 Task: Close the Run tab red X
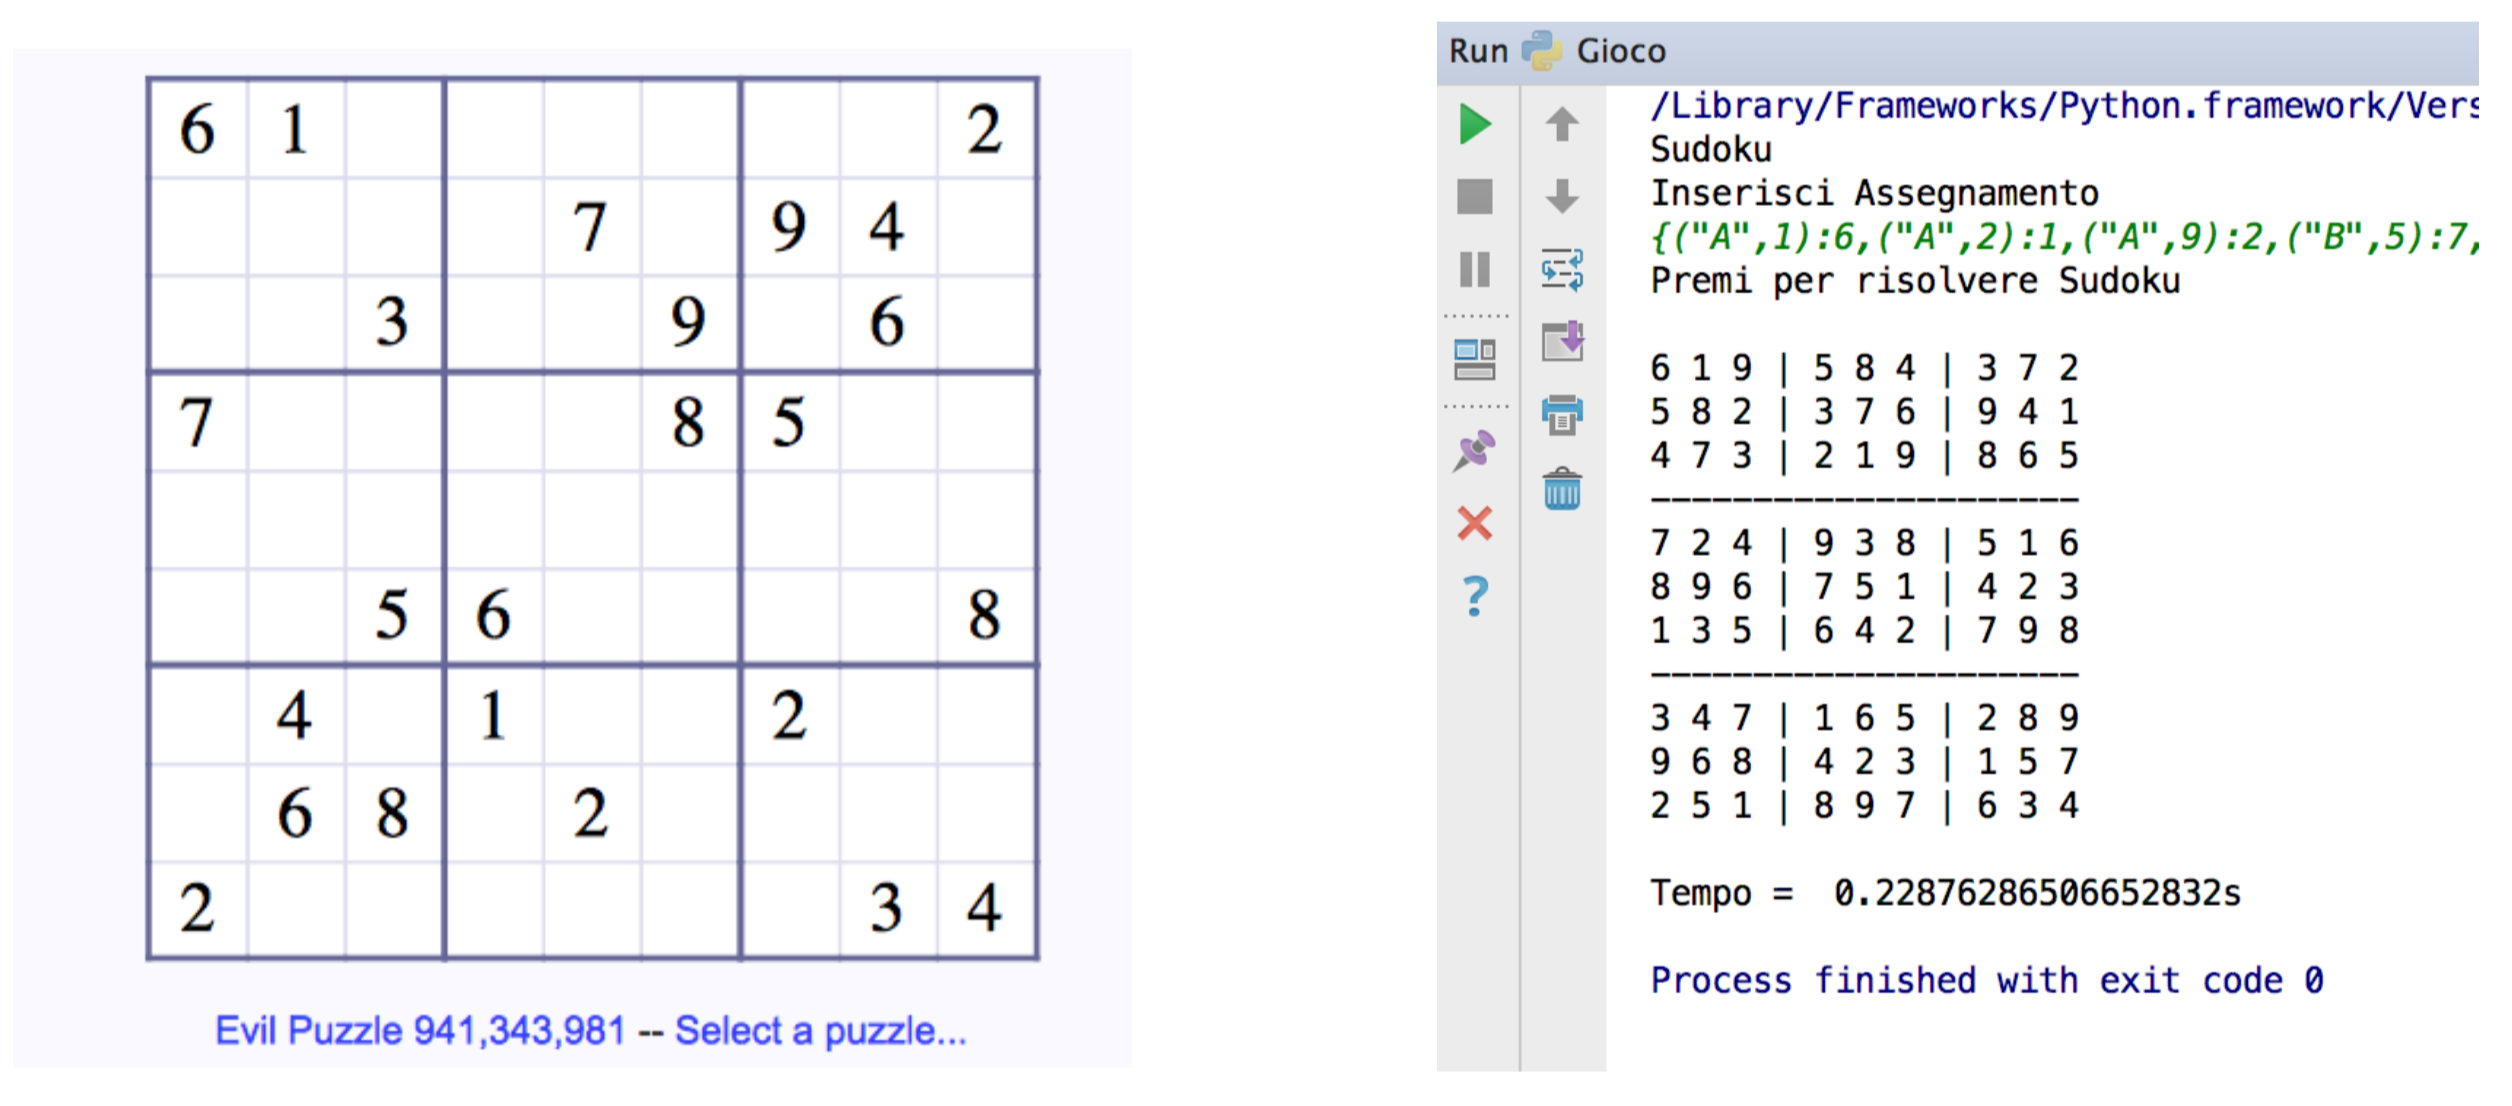pyautogui.click(x=1475, y=523)
